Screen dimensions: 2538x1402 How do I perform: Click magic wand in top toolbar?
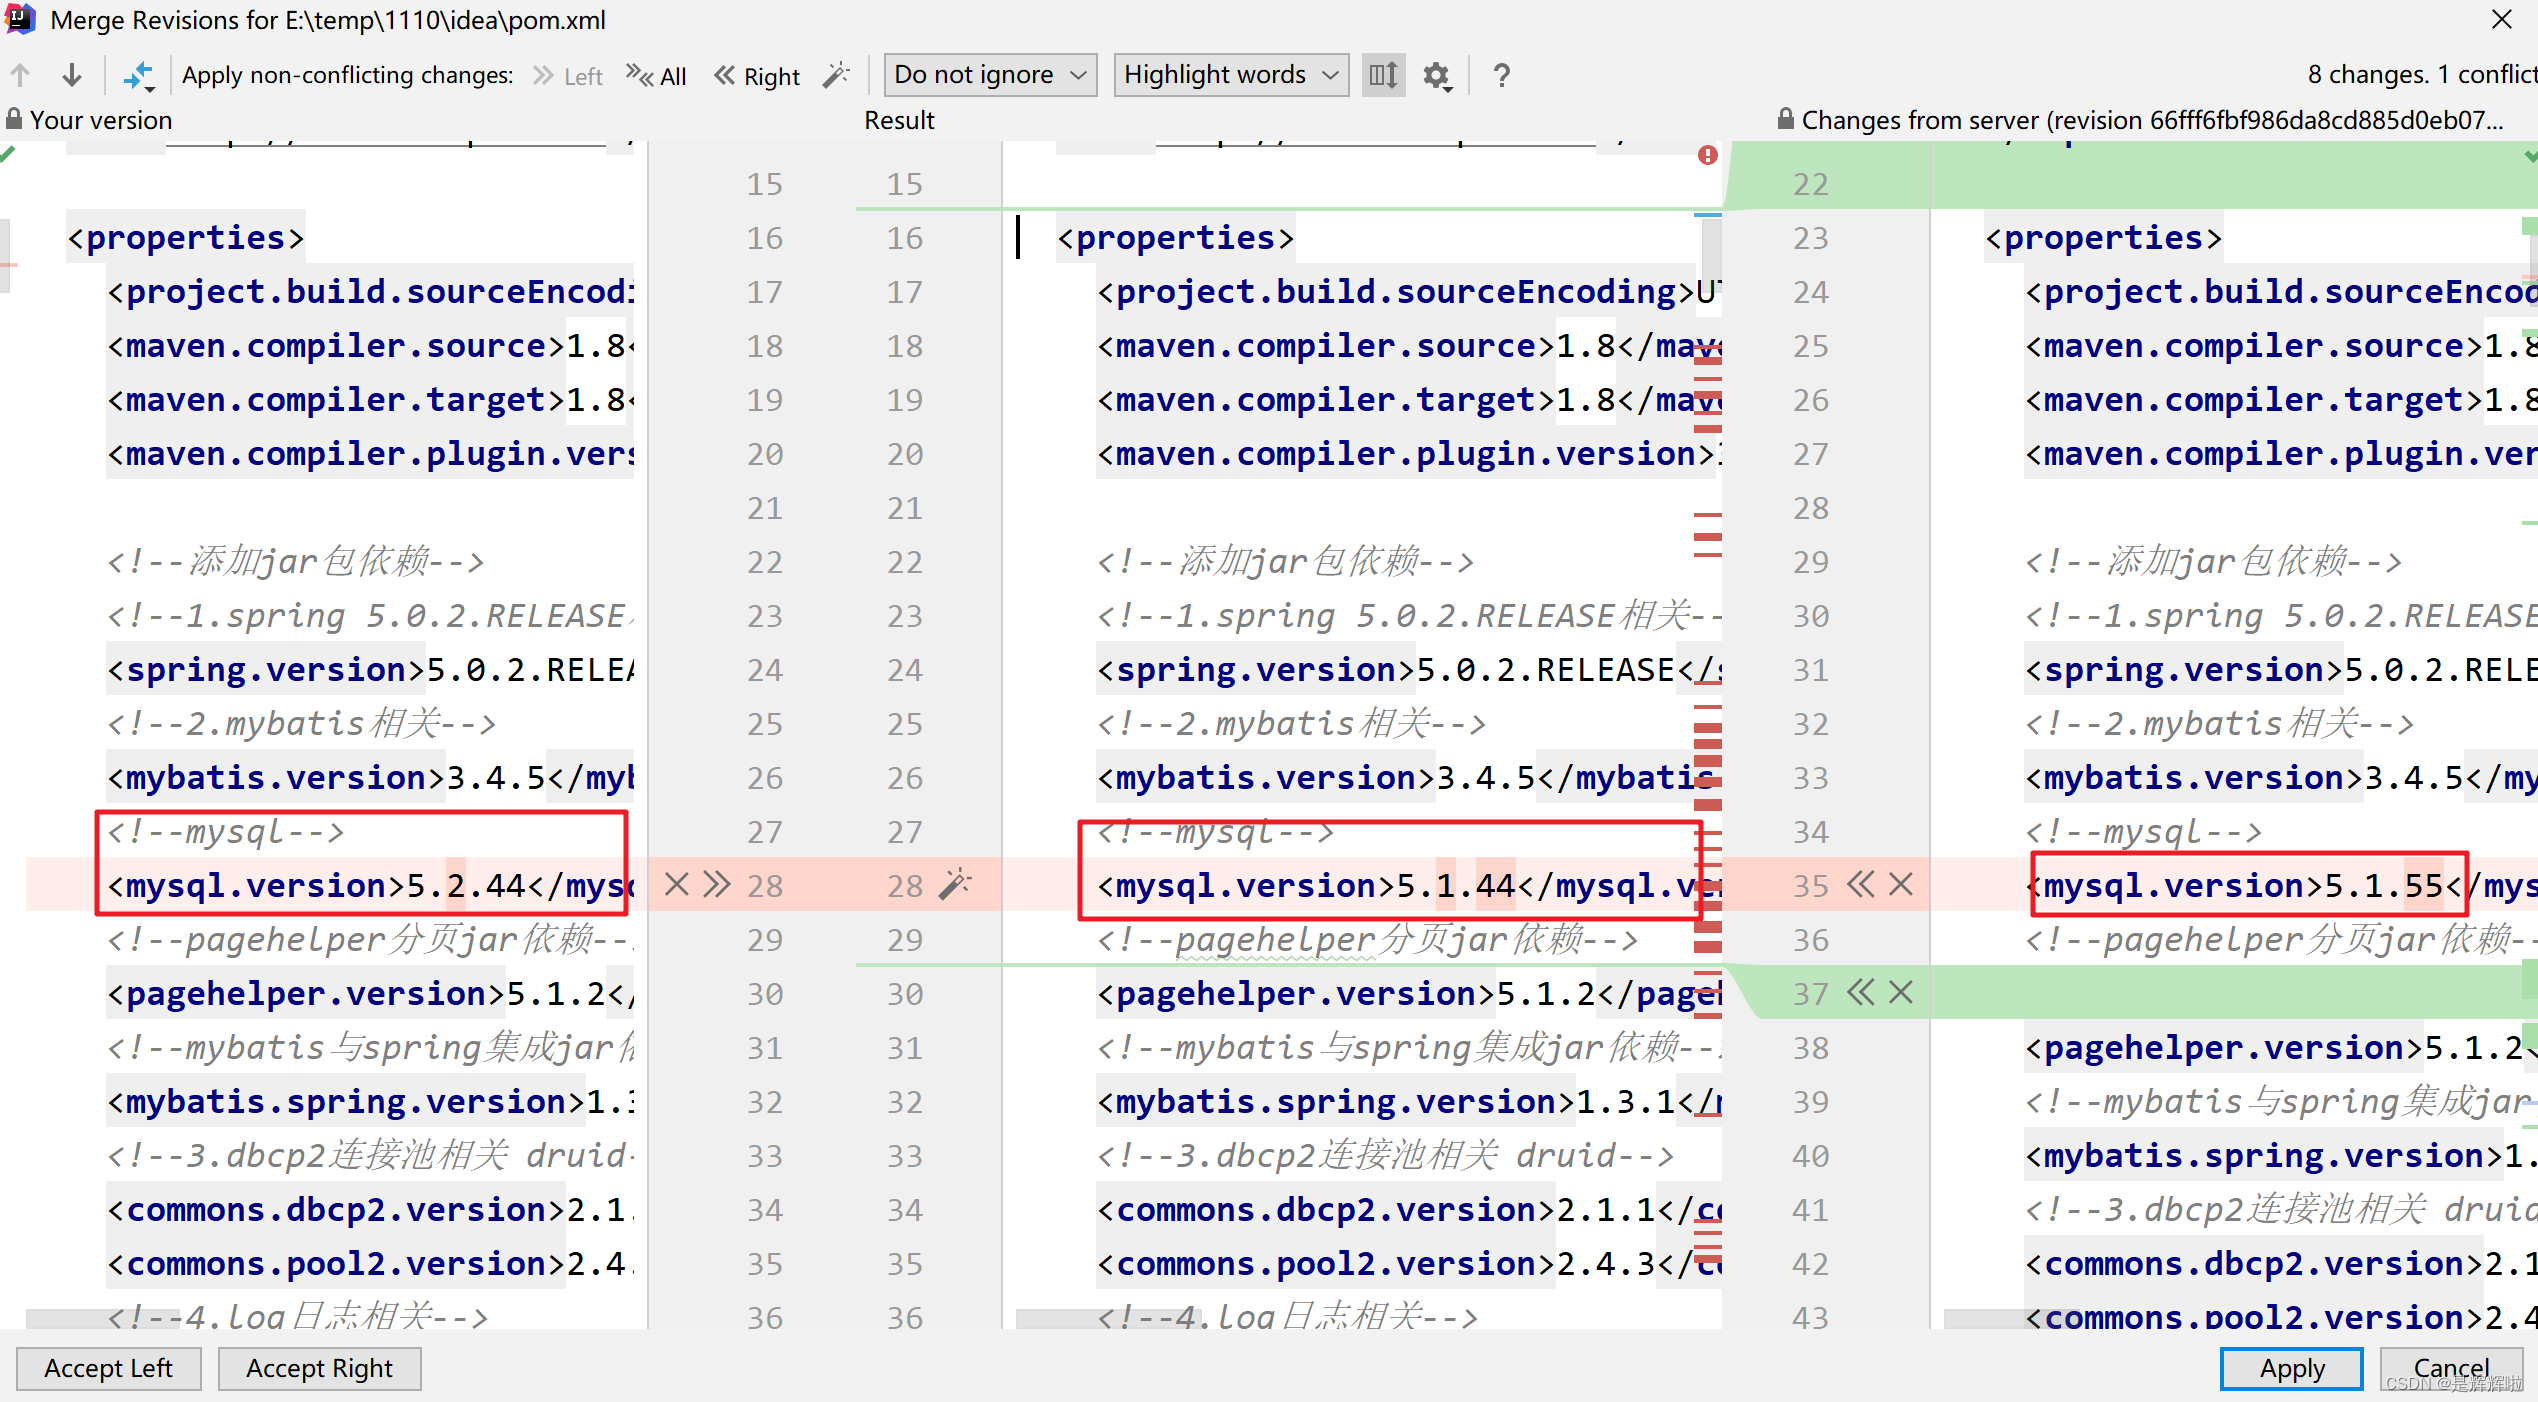tap(836, 75)
